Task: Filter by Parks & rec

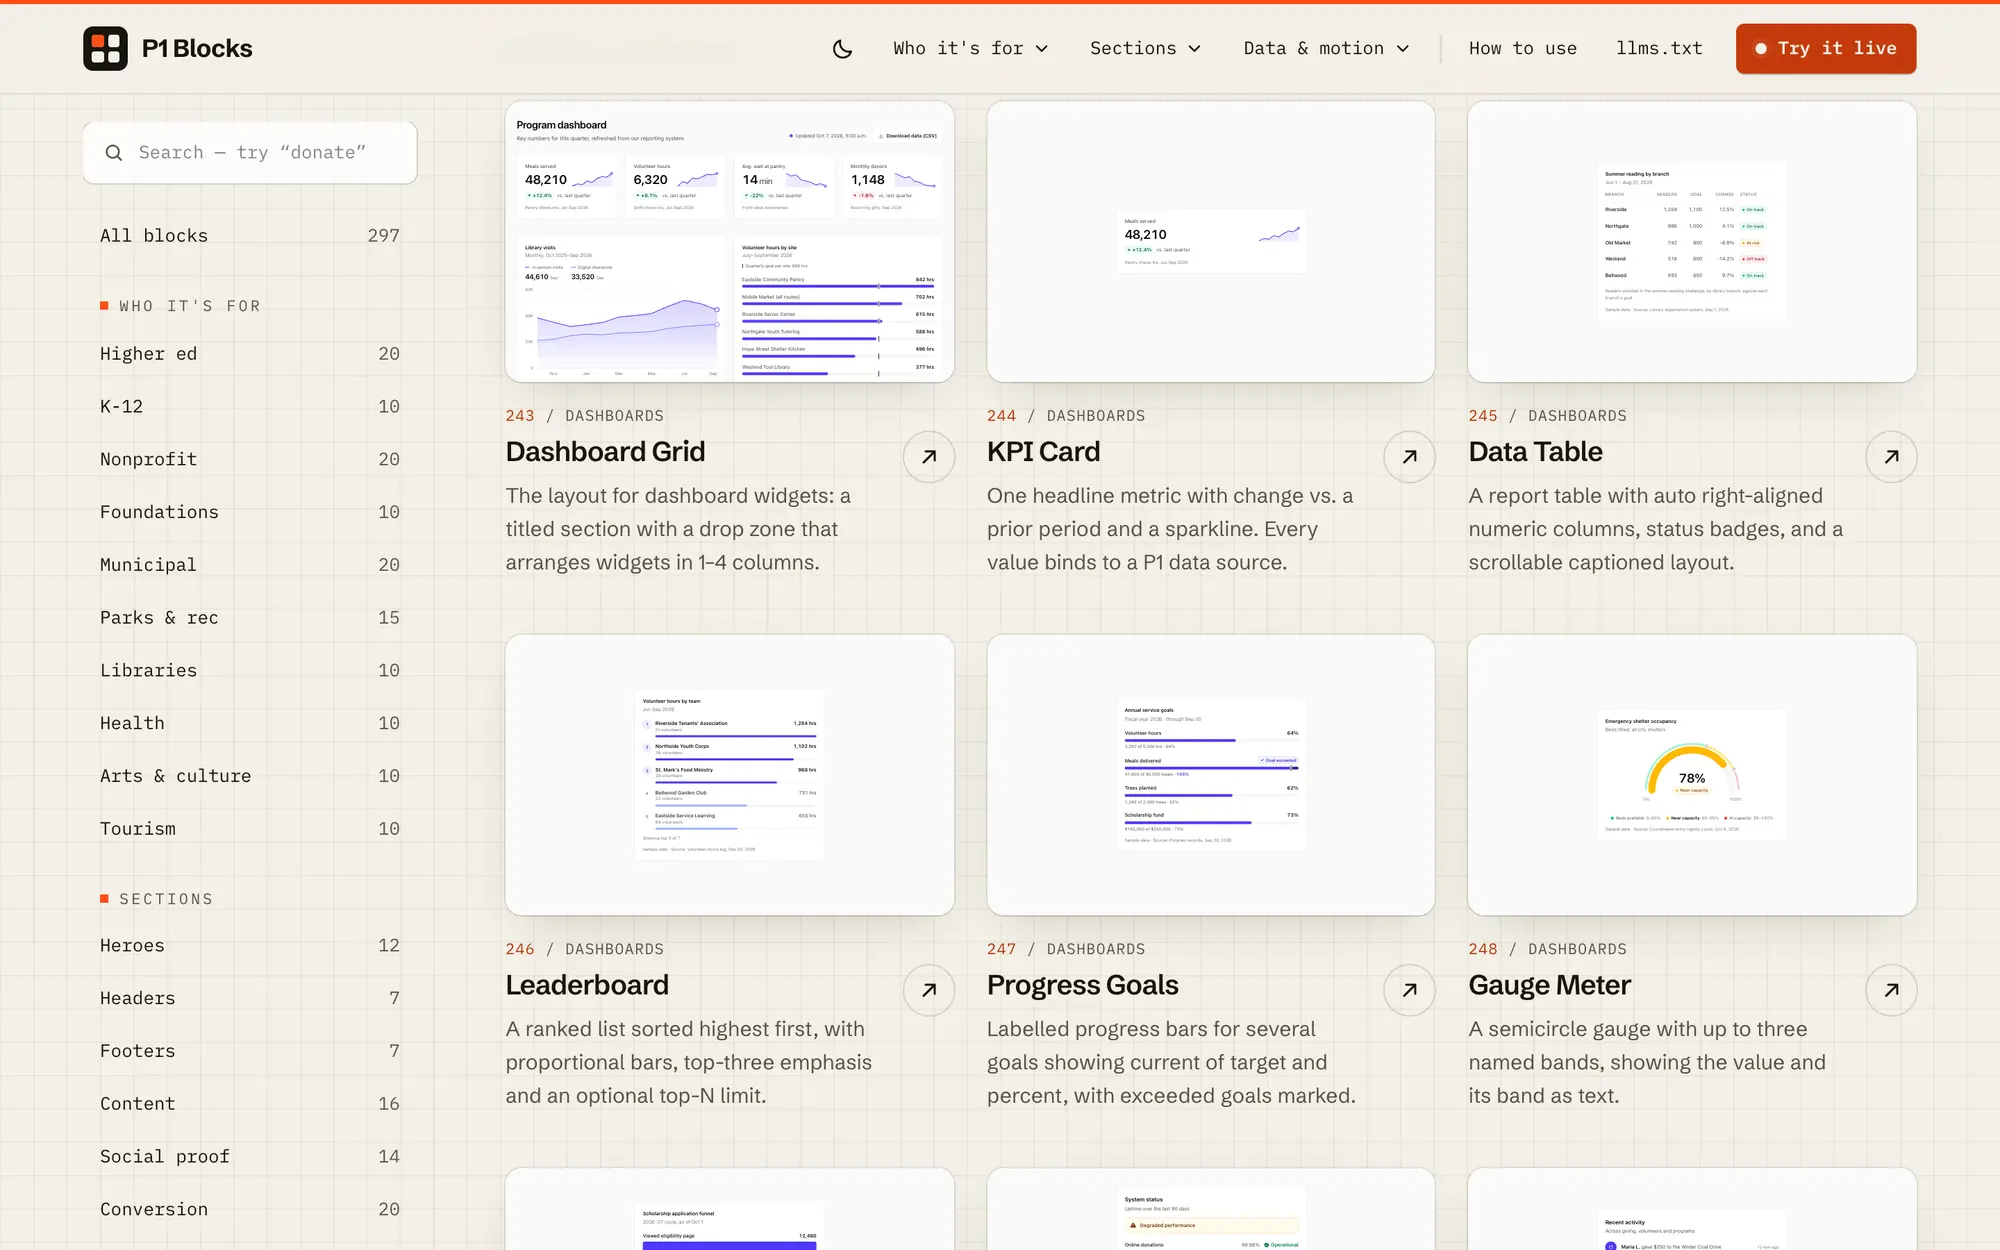Action: (x=250, y=618)
